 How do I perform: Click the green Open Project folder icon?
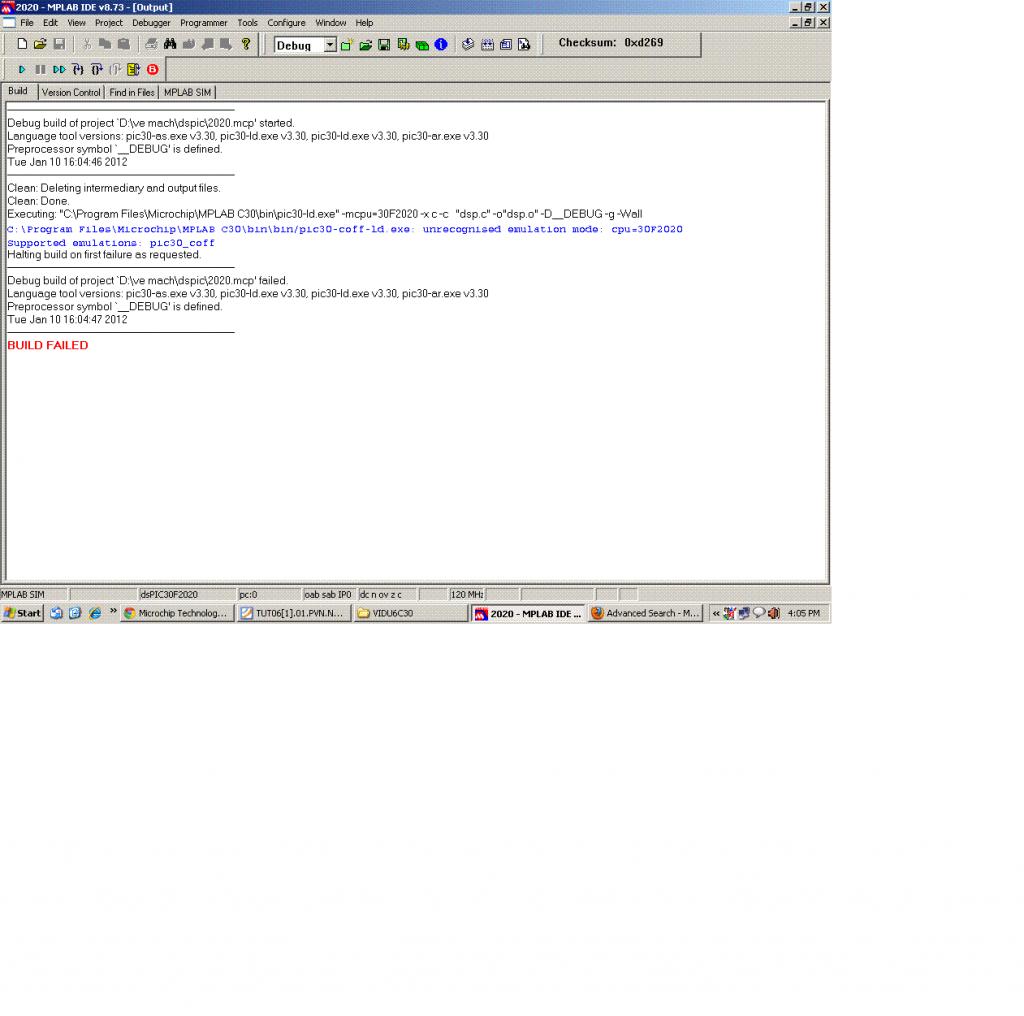click(366, 44)
